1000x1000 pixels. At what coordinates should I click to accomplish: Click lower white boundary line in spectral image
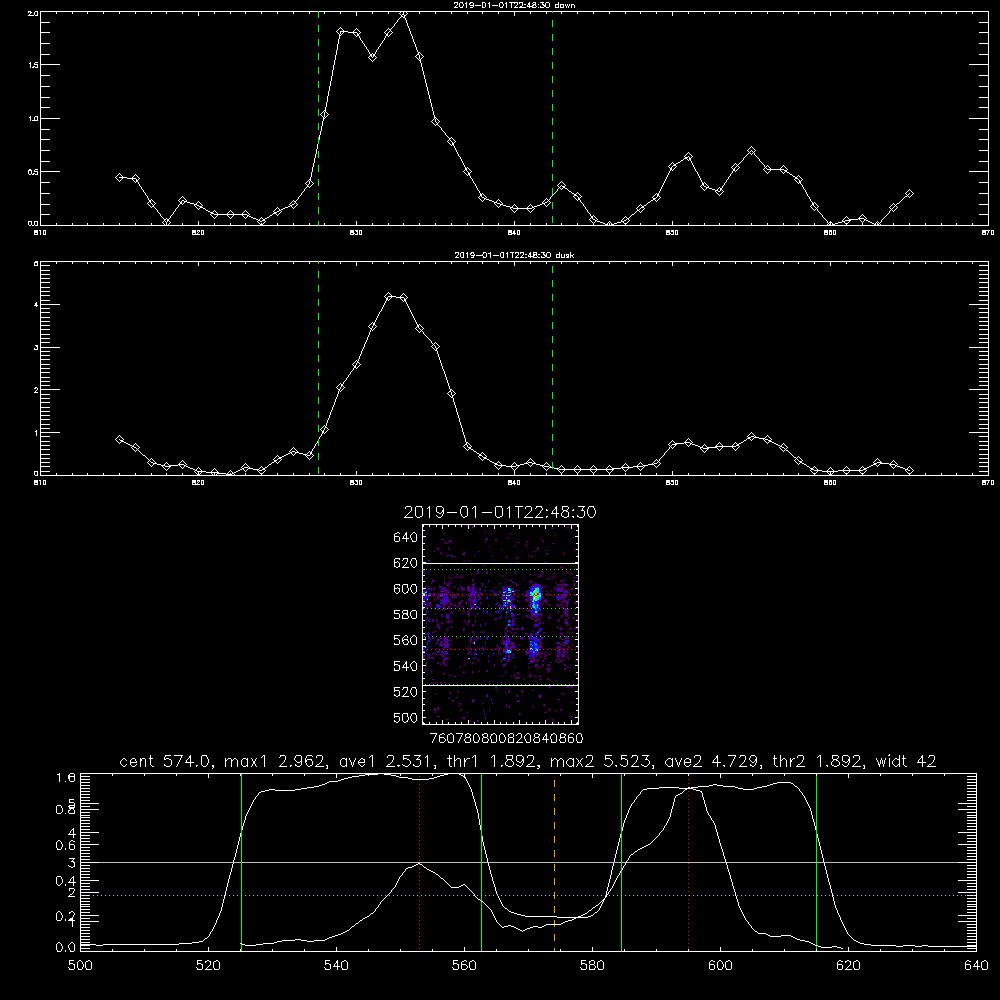click(501, 685)
